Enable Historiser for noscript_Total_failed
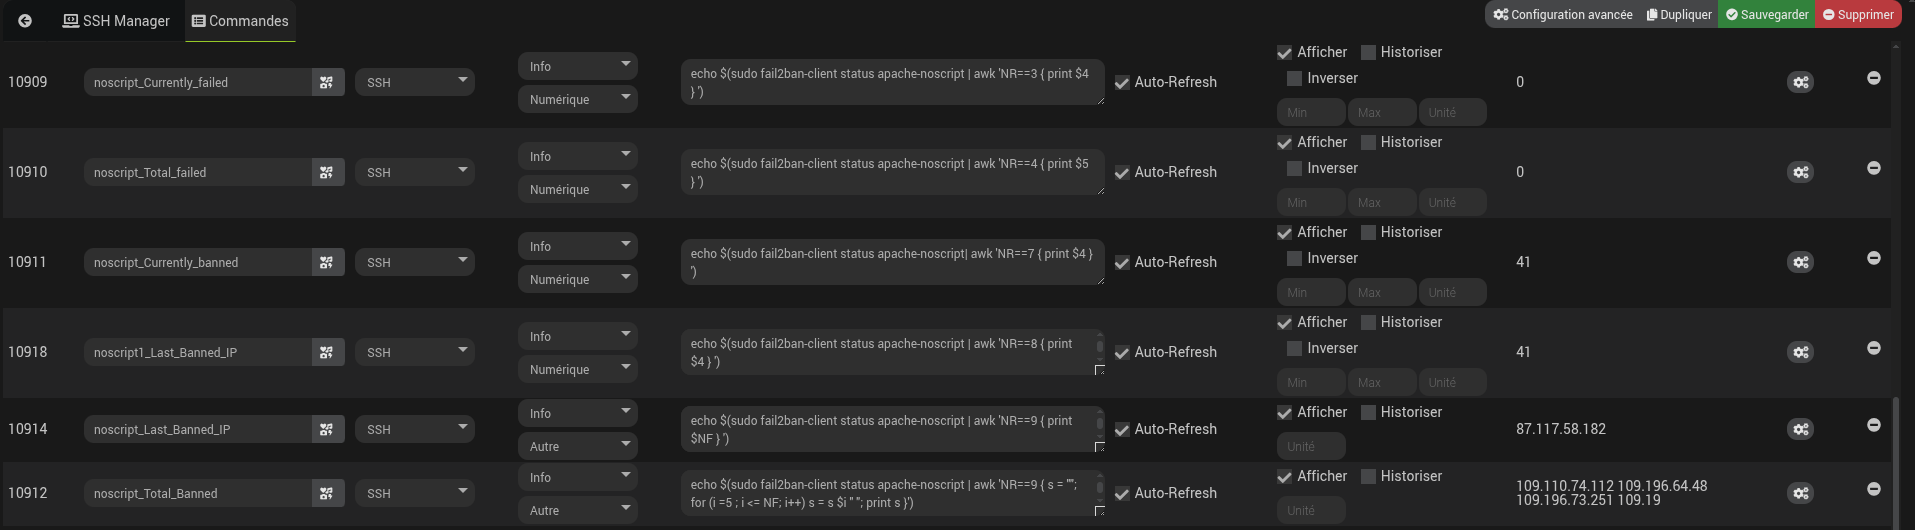This screenshot has width=1915, height=530. point(1369,143)
